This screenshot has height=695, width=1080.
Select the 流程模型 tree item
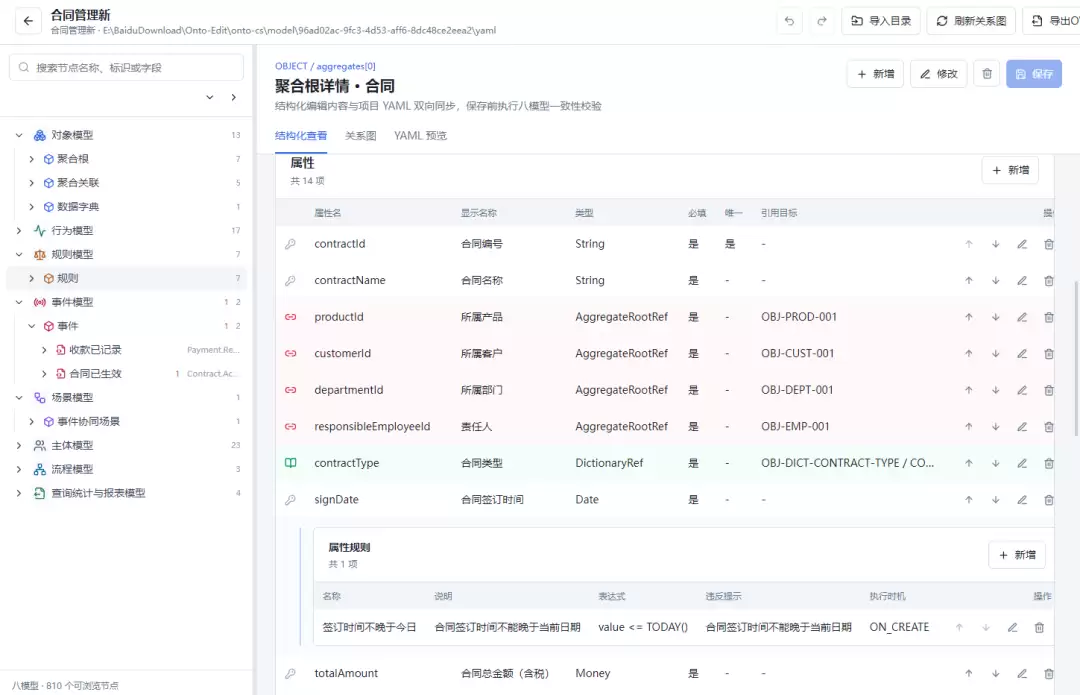(x=127, y=469)
